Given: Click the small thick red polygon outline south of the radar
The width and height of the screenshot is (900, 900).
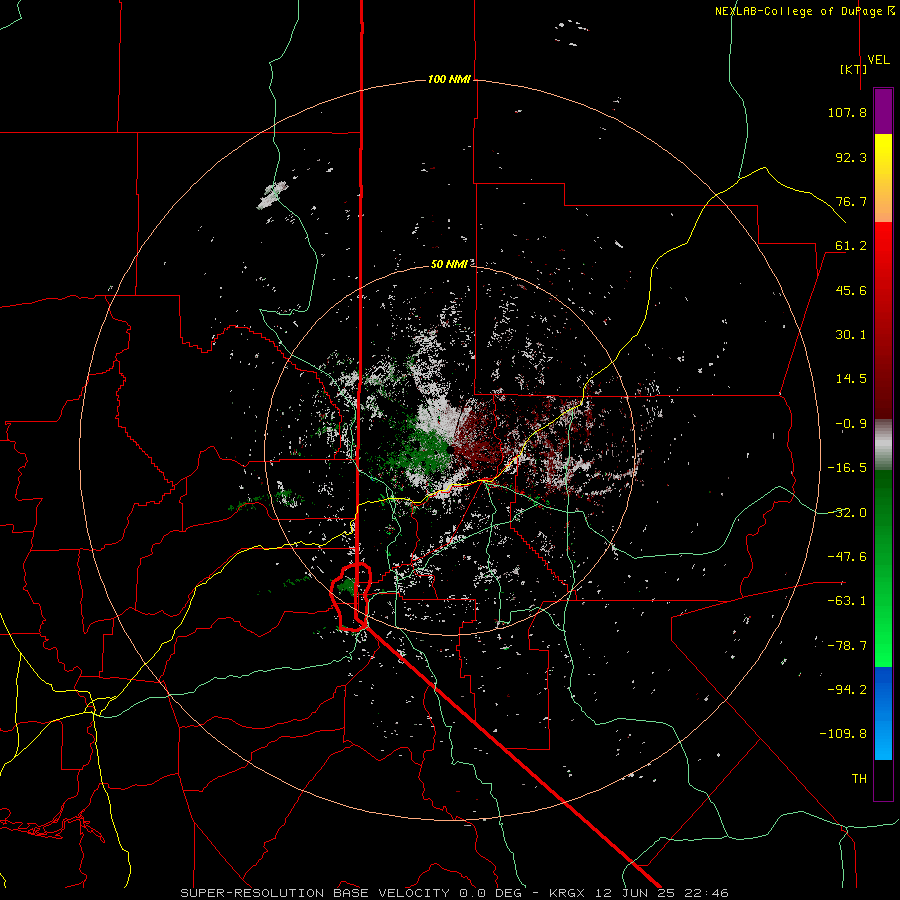Looking at the screenshot, I should click(x=351, y=598).
